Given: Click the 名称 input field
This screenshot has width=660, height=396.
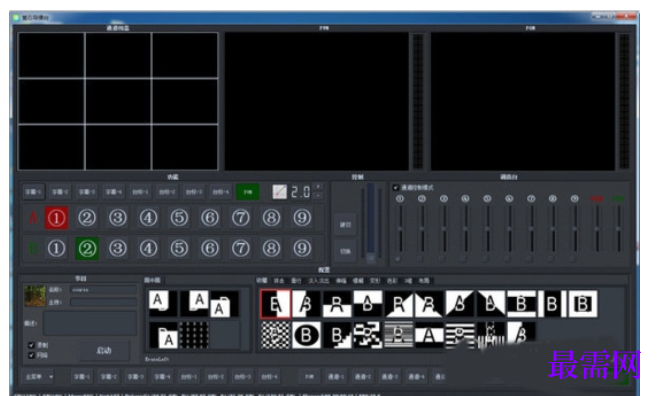Looking at the screenshot, I should [104, 290].
